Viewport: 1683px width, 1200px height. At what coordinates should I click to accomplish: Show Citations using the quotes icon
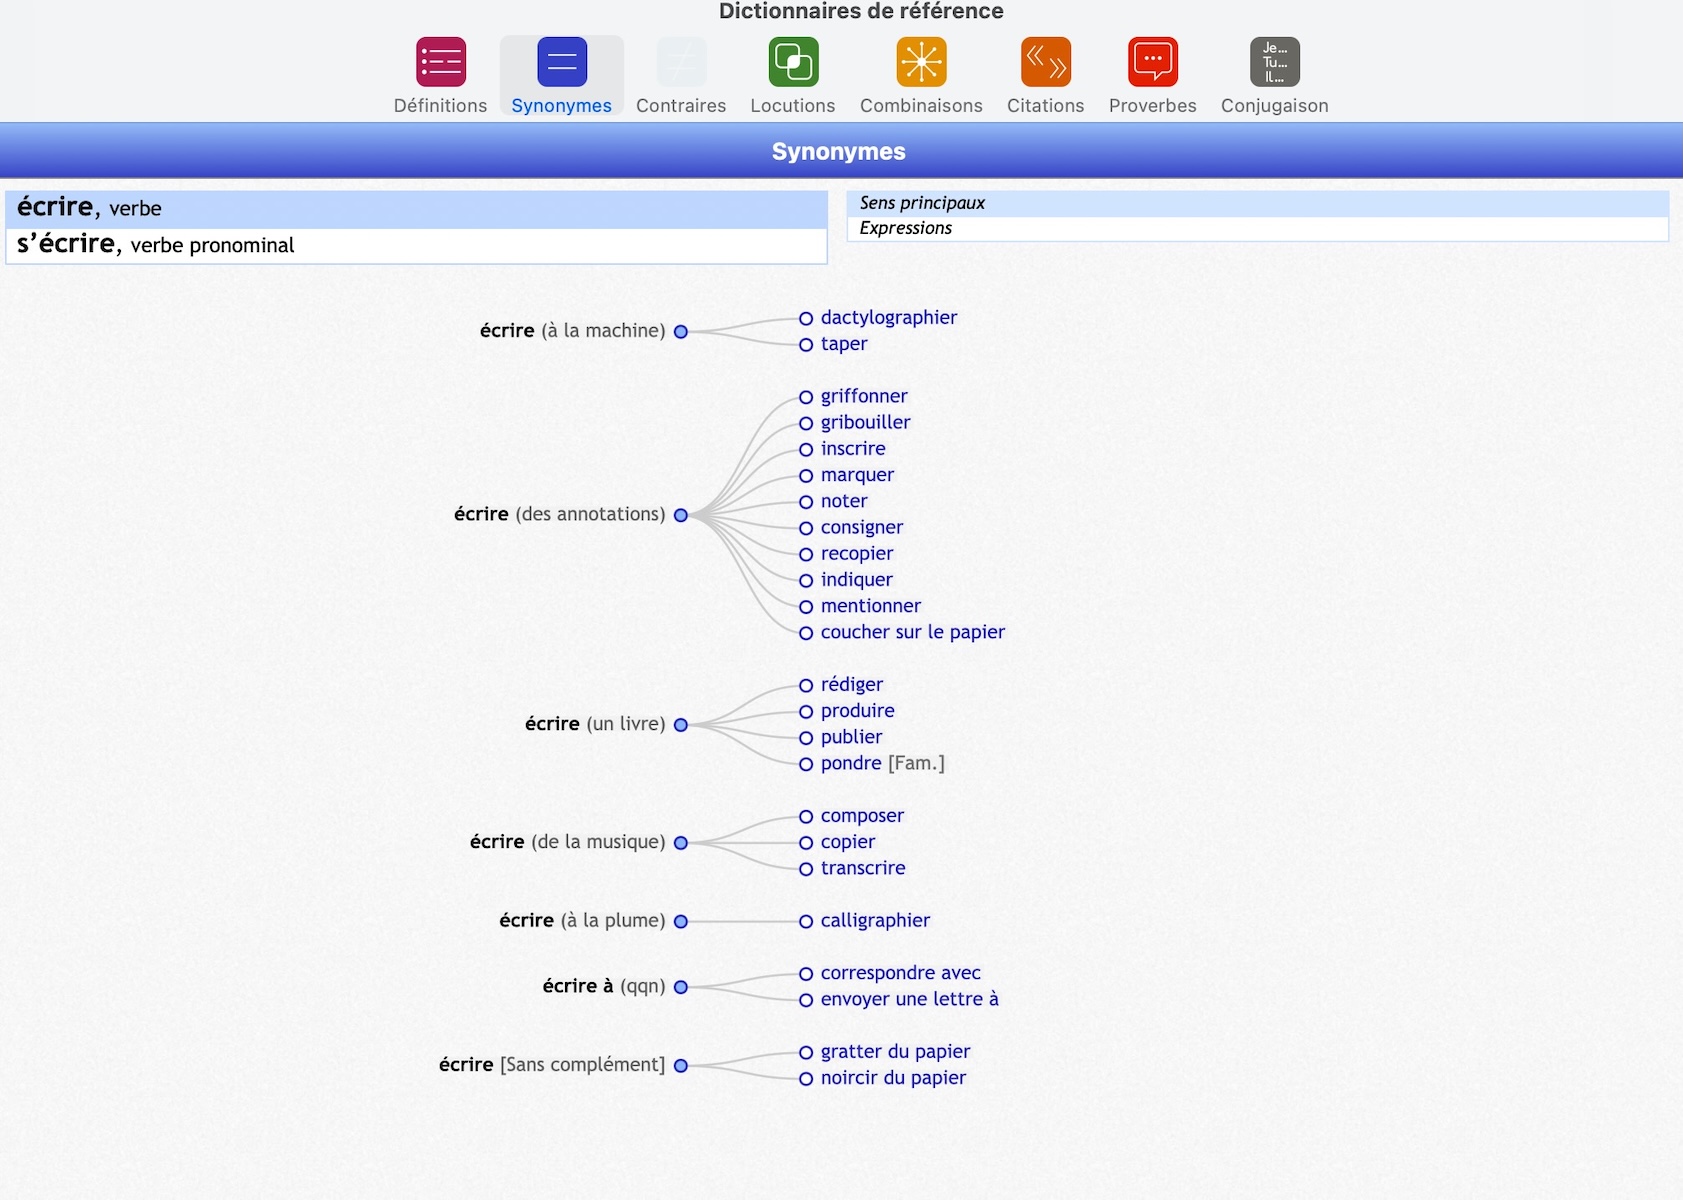pyautogui.click(x=1045, y=62)
